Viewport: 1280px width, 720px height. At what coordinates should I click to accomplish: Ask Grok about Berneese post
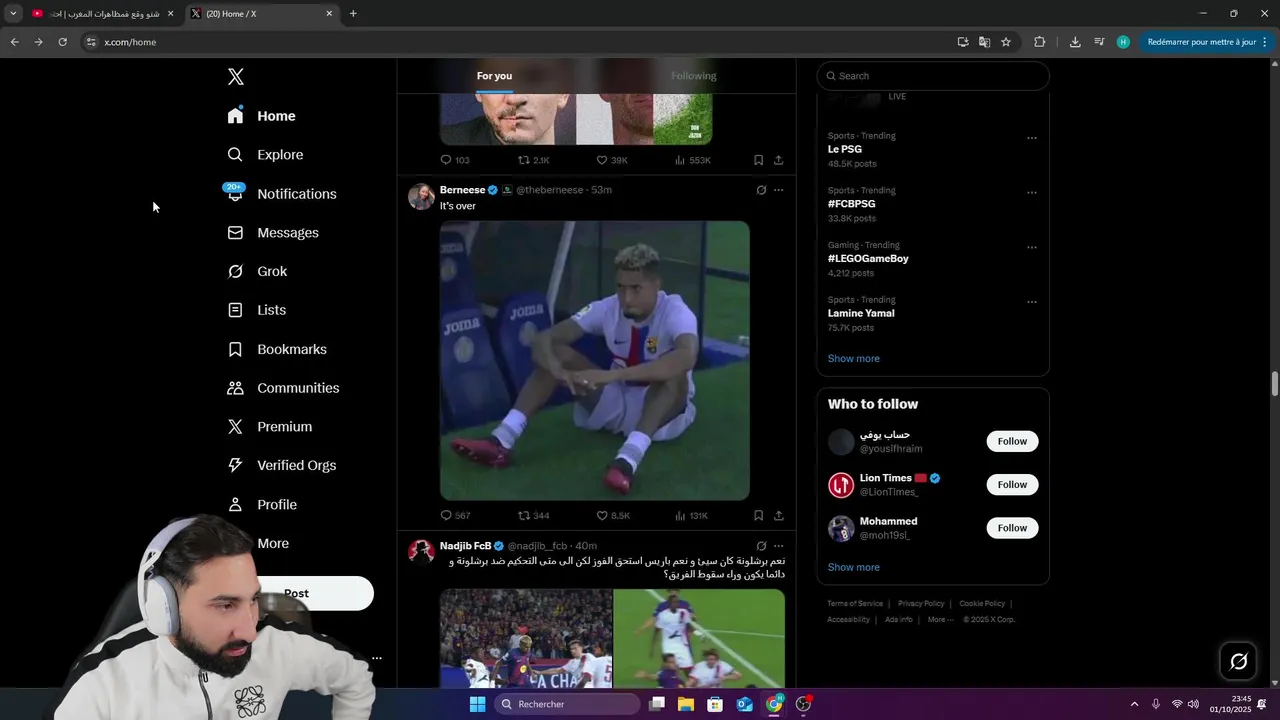(761, 190)
